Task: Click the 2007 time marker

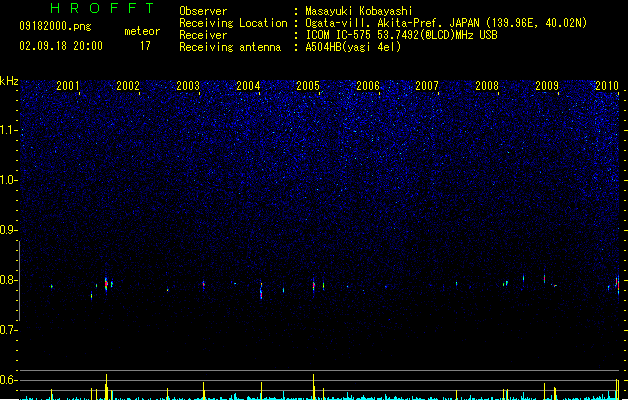Action: tap(427, 86)
